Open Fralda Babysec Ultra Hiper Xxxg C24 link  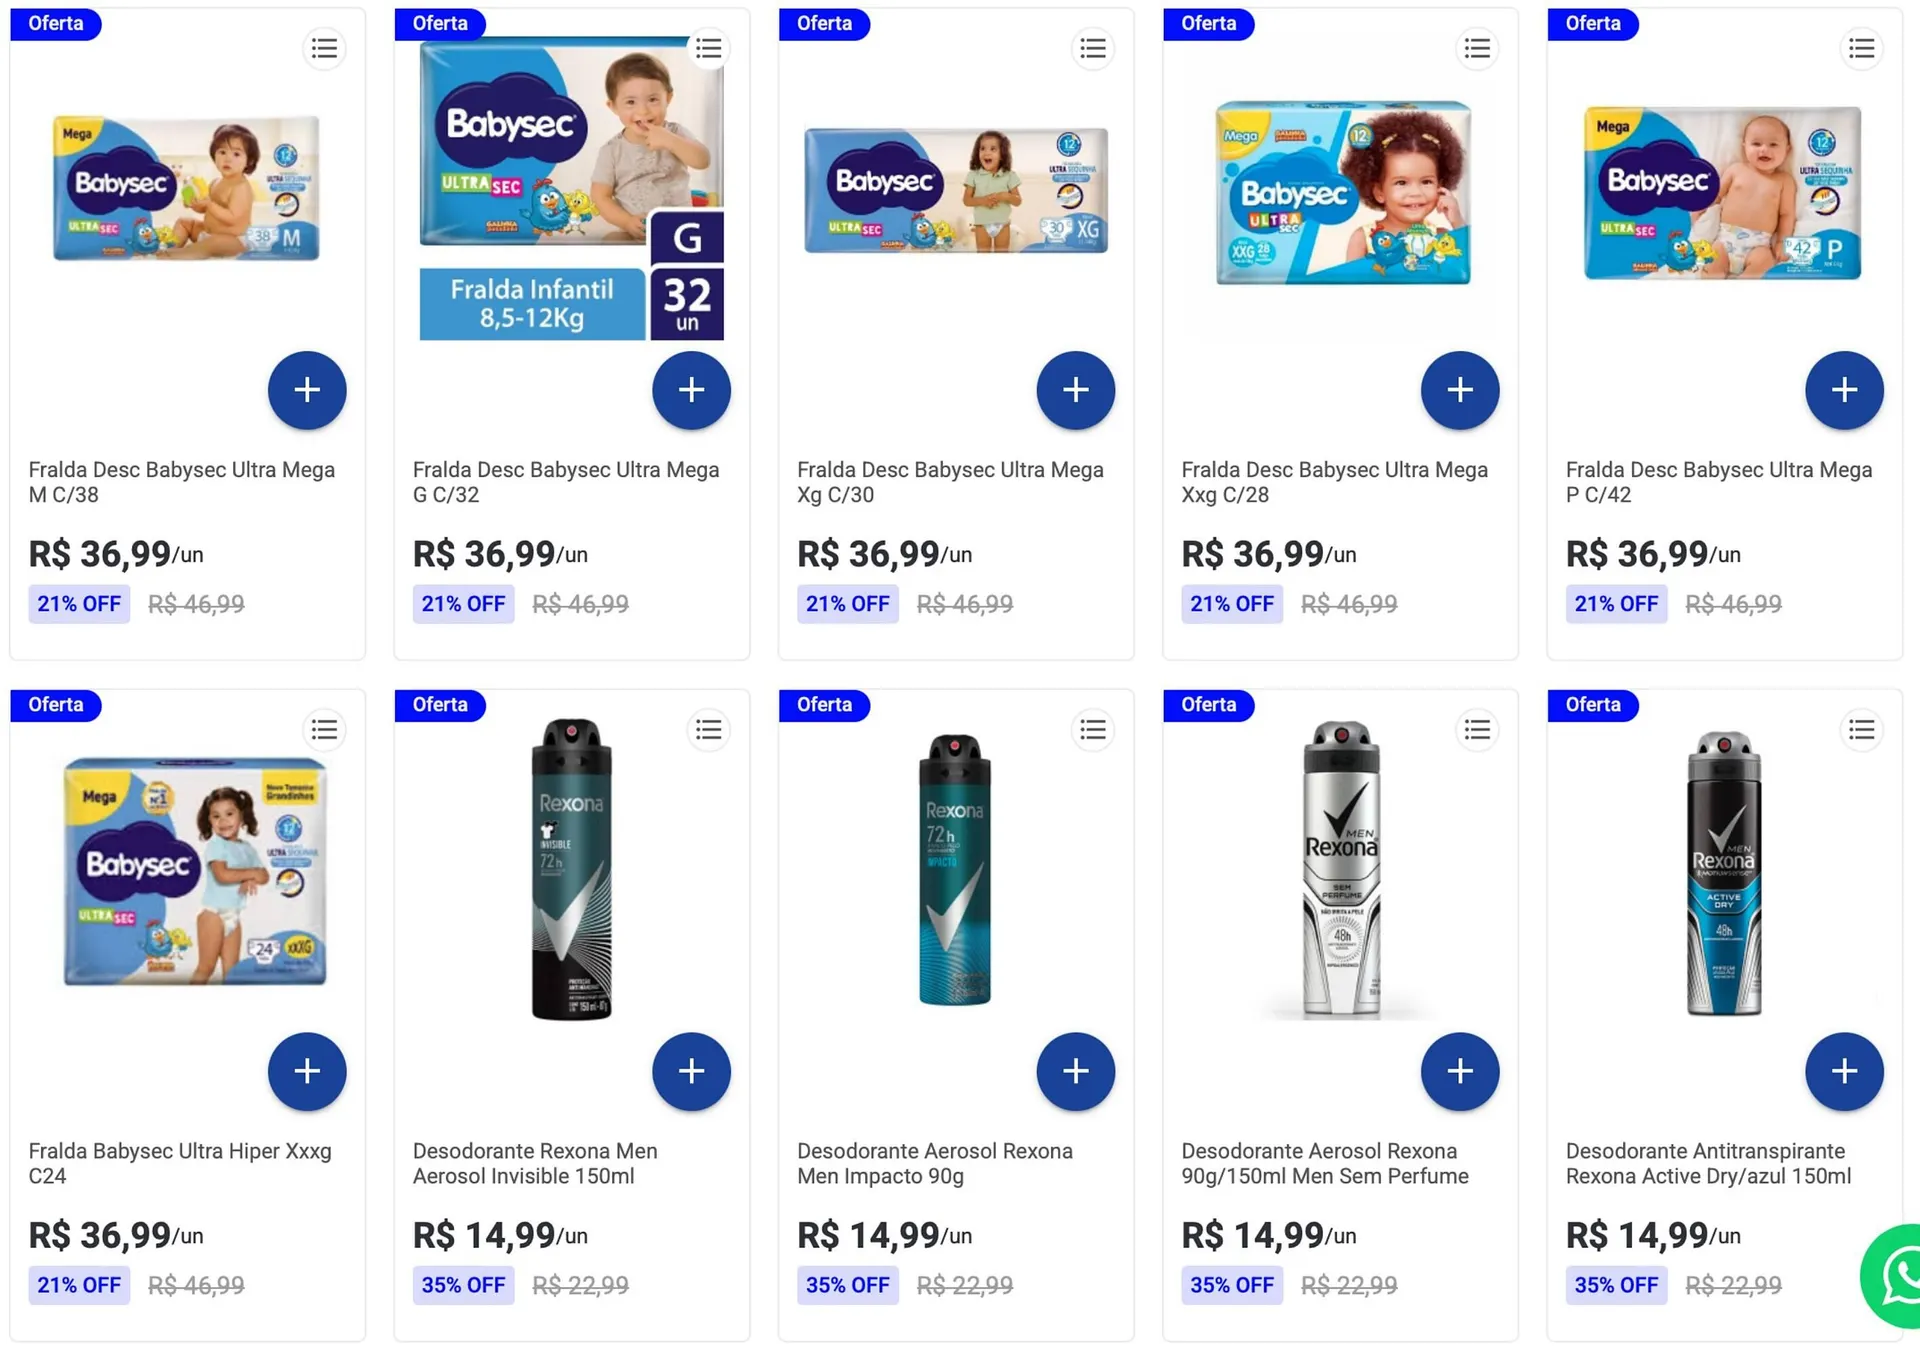coord(180,1163)
